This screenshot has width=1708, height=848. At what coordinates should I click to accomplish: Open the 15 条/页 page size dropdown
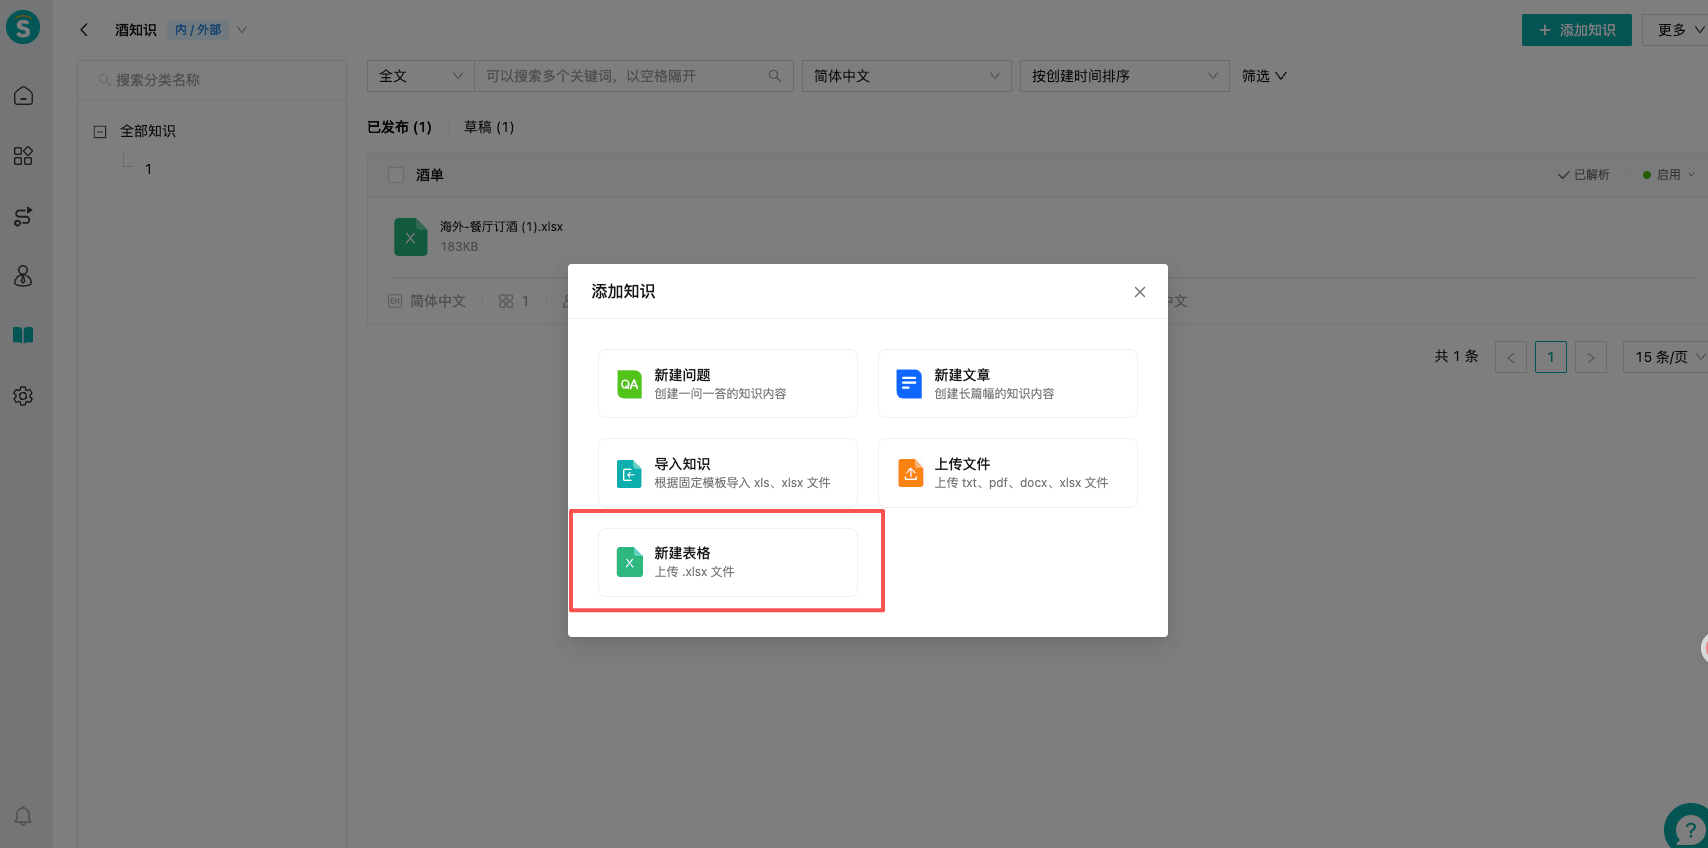[1666, 357]
